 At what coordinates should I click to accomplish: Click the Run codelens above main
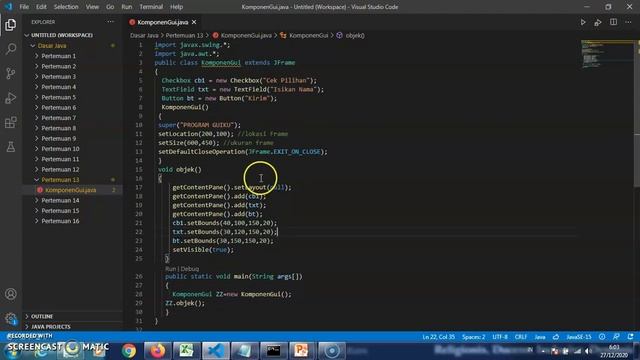pyautogui.click(x=170, y=269)
